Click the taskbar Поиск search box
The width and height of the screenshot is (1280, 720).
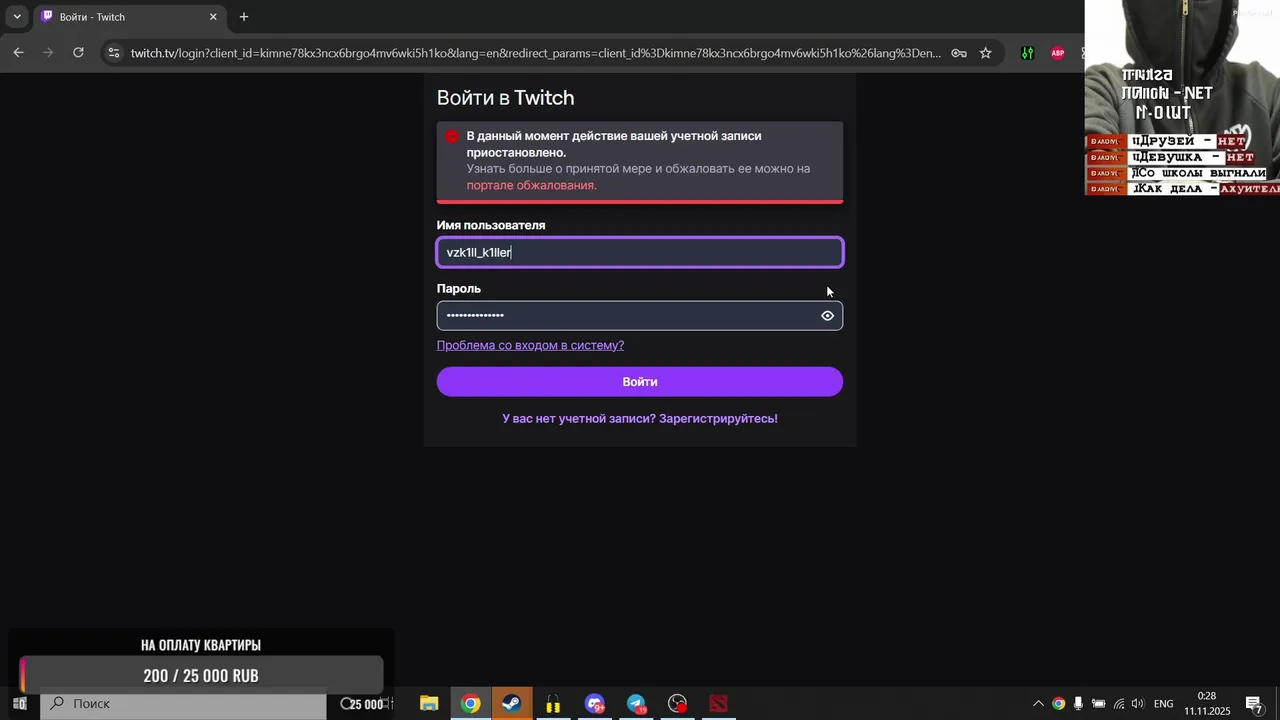click(x=183, y=704)
